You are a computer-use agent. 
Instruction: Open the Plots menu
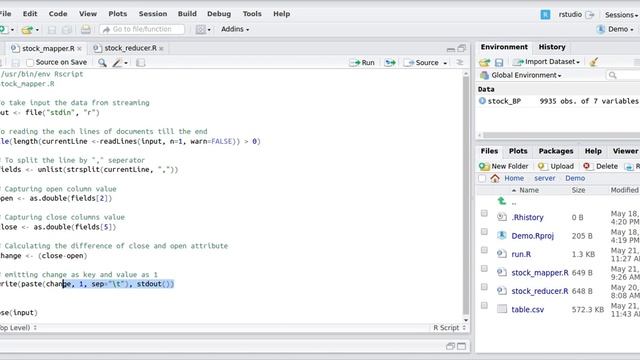pyautogui.click(x=118, y=14)
